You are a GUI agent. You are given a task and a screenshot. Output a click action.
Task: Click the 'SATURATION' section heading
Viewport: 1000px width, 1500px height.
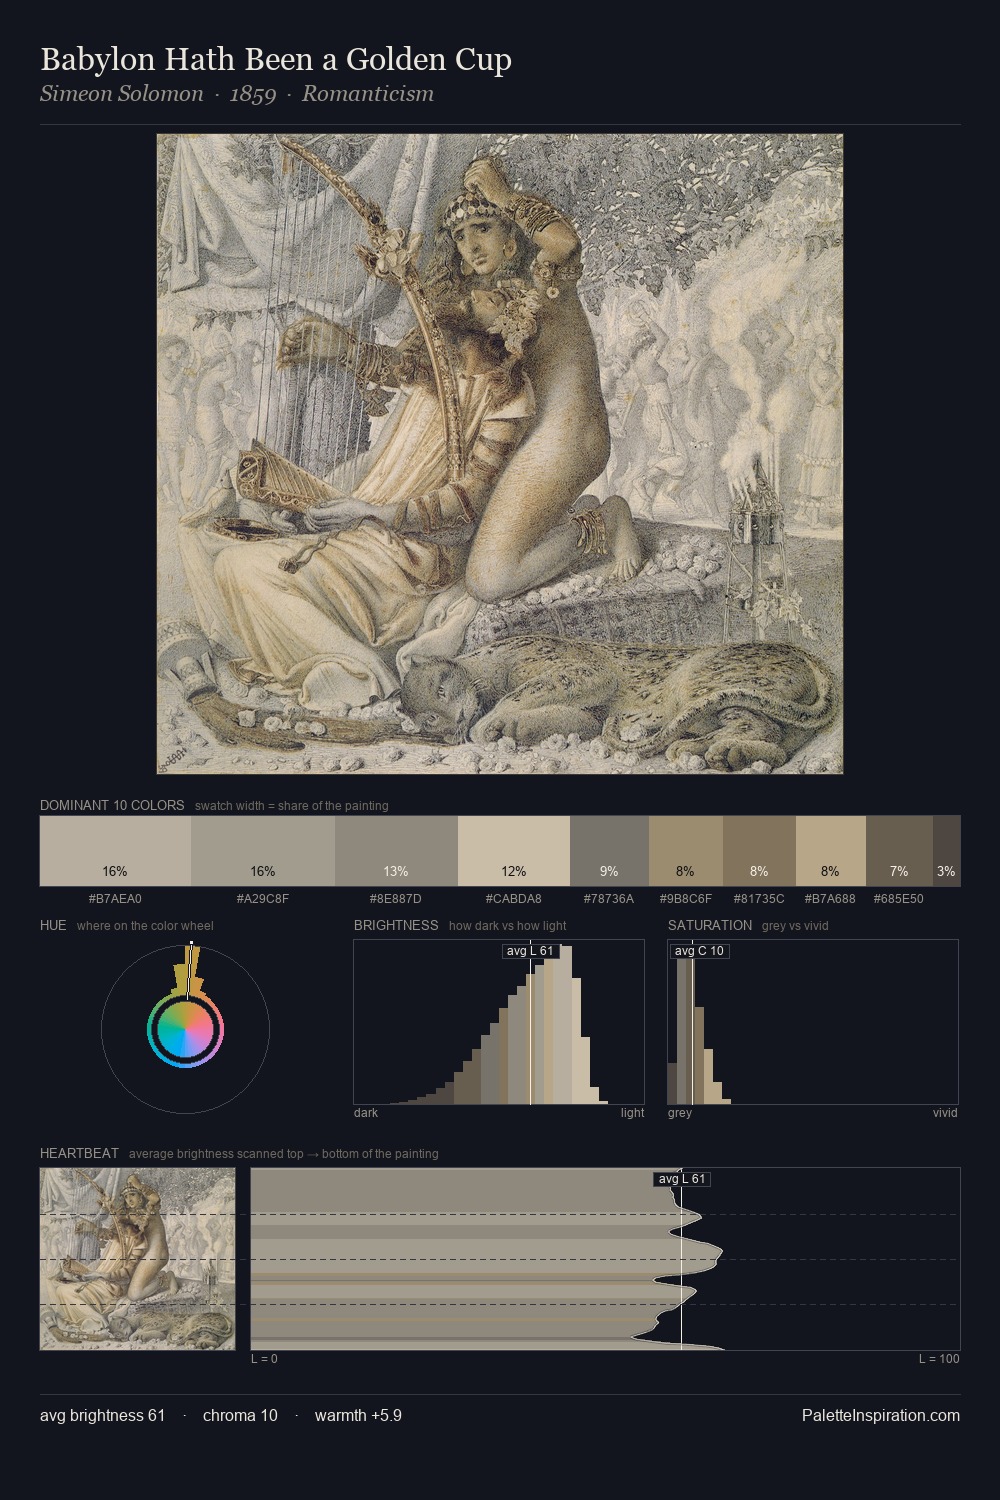710,925
